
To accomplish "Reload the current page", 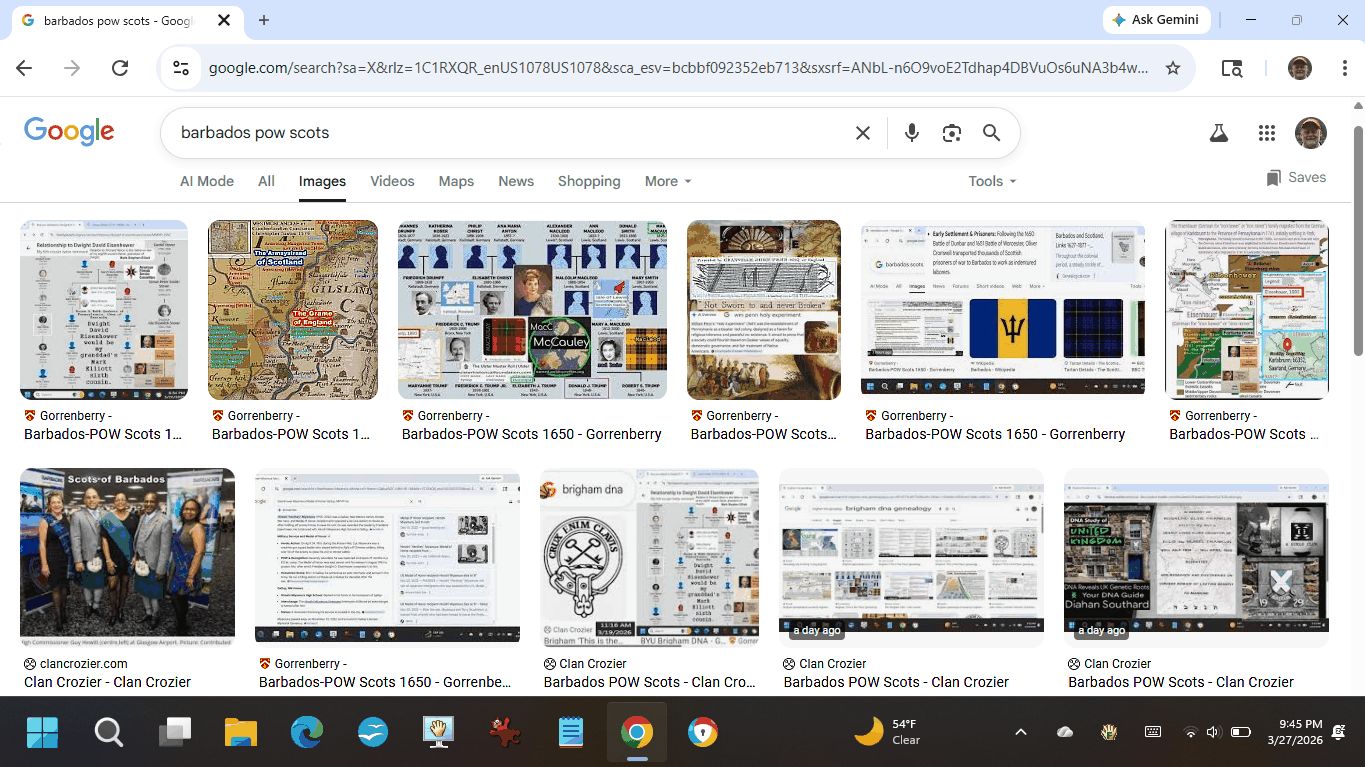I will pyautogui.click(x=120, y=68).
